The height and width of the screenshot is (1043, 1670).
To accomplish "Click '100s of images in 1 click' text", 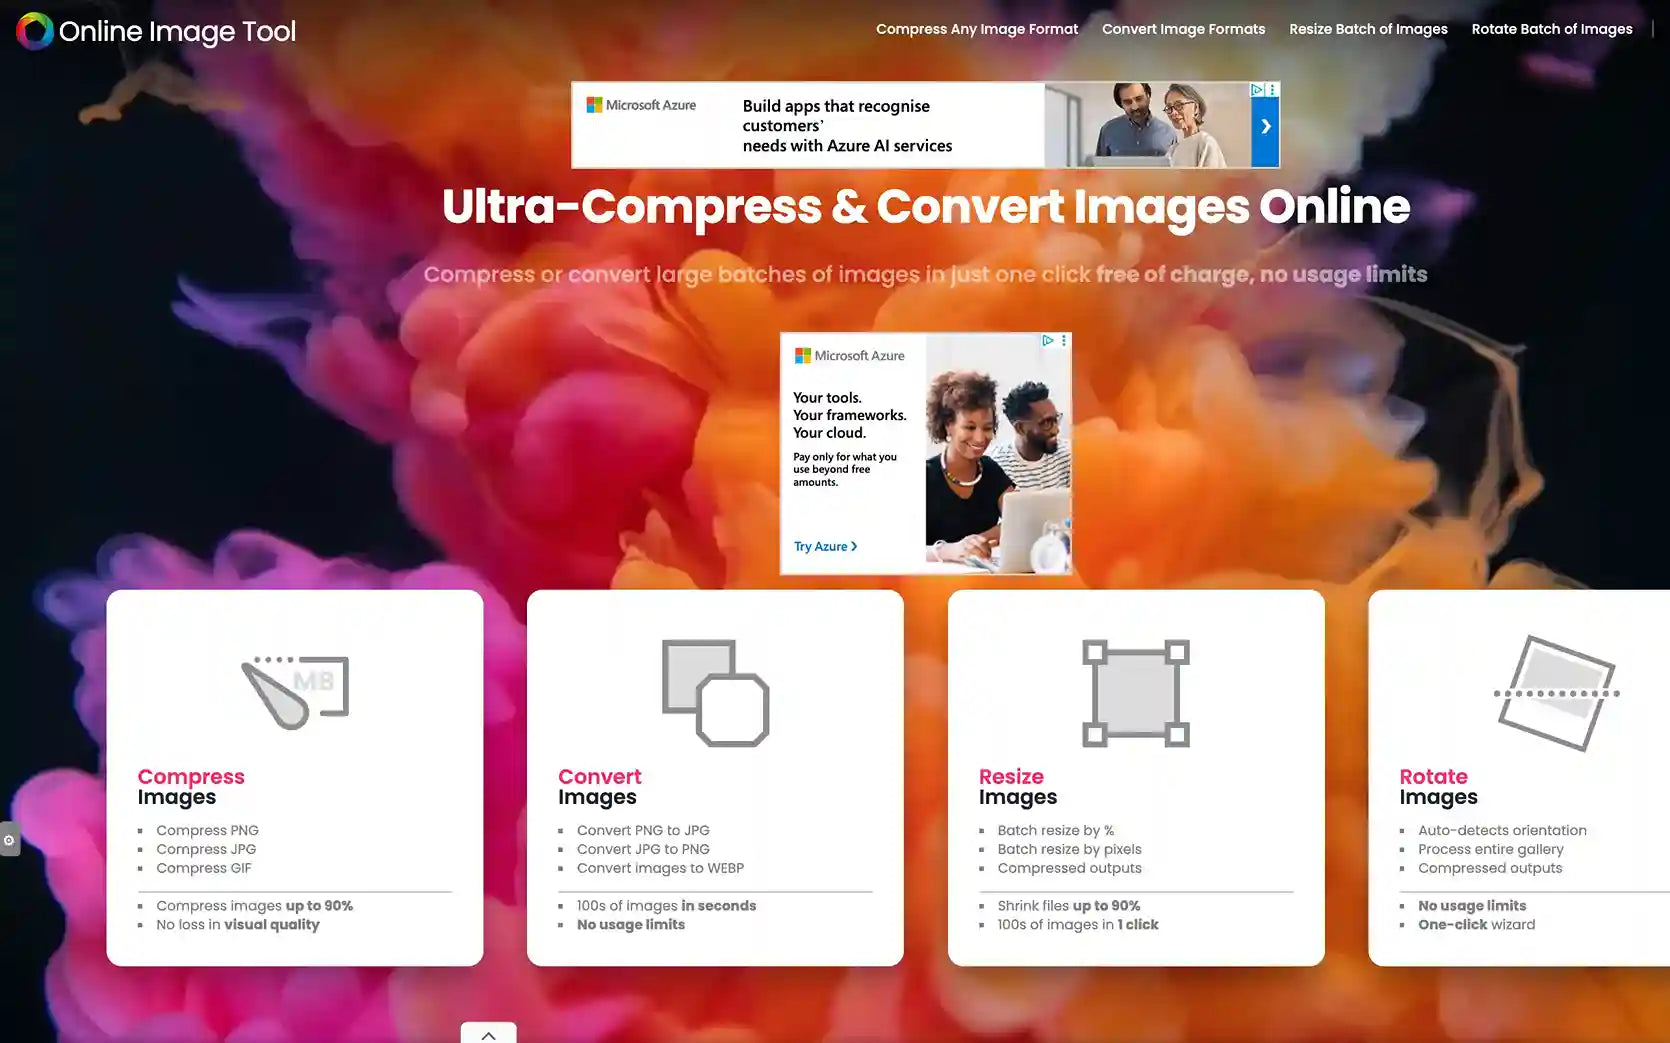I will [x=1078, y=925].
